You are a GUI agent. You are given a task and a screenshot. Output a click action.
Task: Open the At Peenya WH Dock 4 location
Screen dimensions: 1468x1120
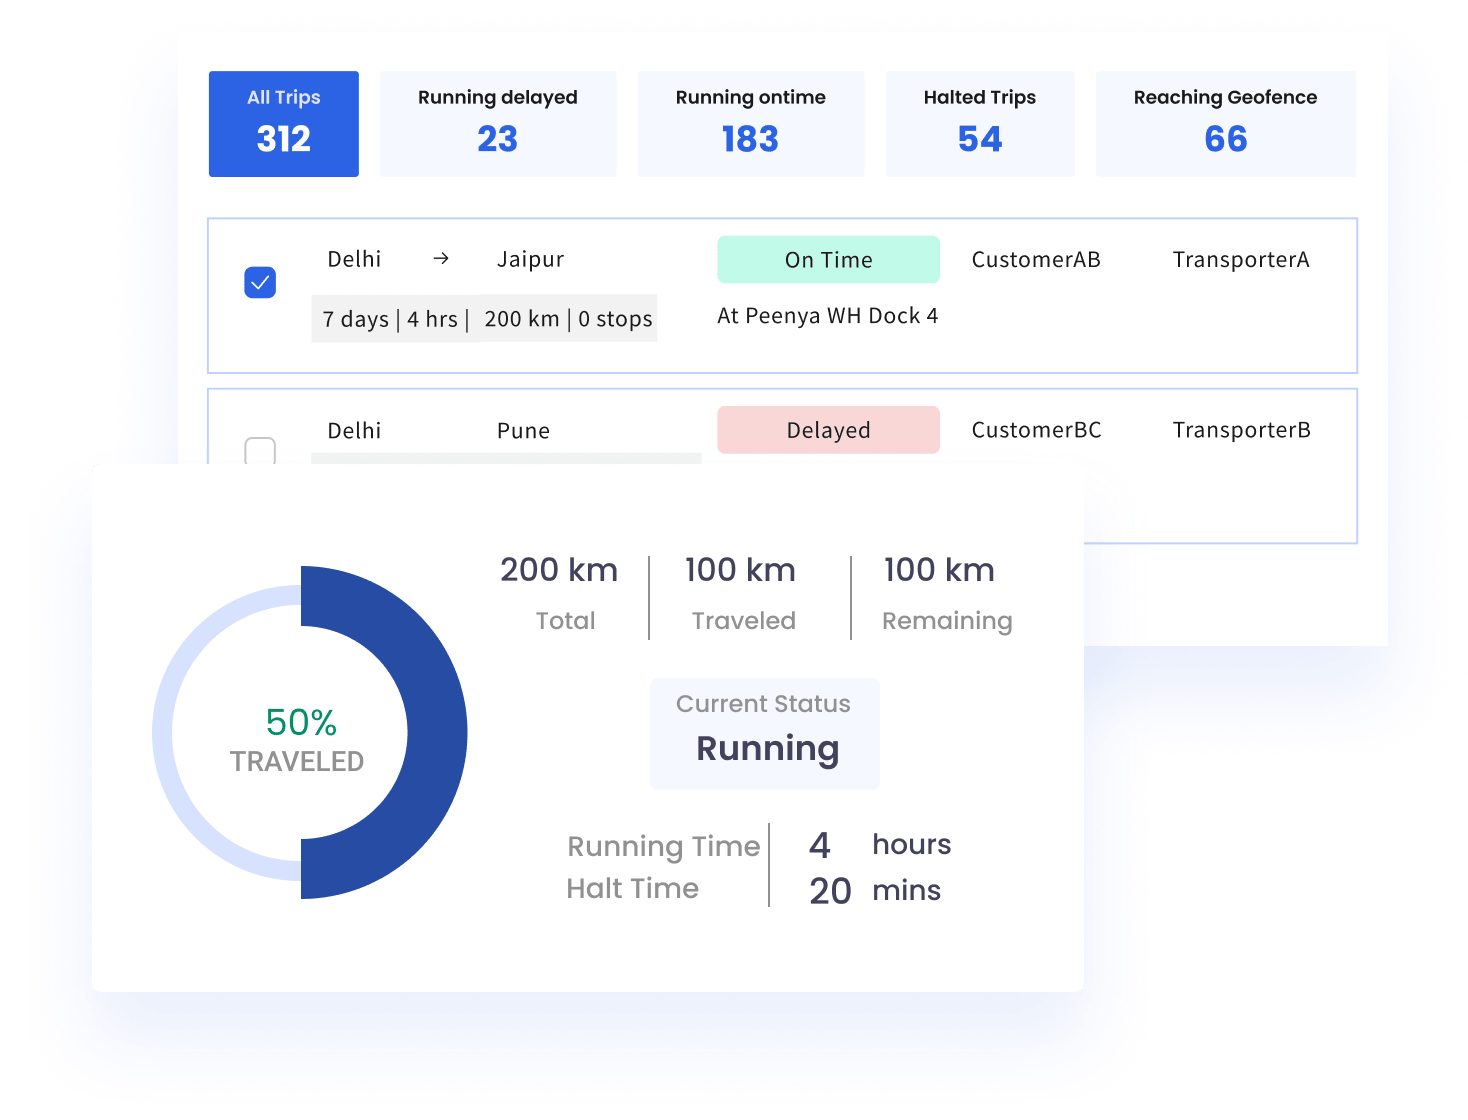(827, 315)
